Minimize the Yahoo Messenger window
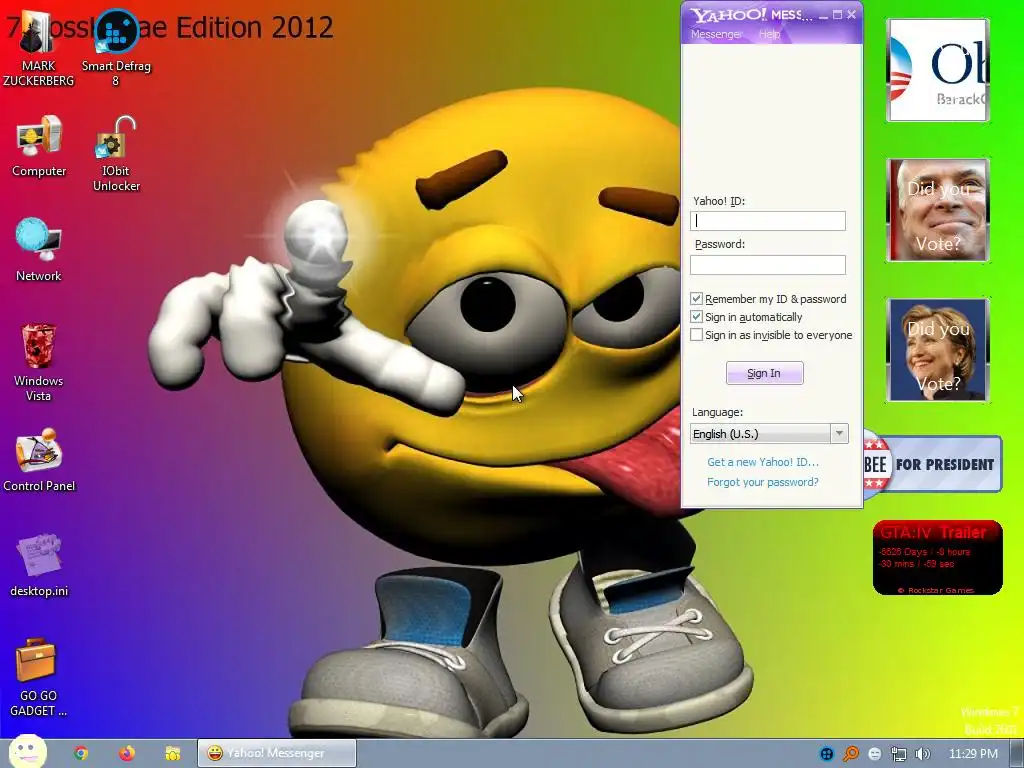 click(x=824, y=15)
